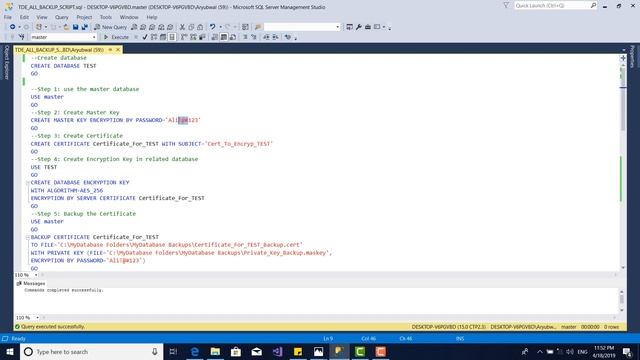Click the Windows Start button

click(x=10, y=351)
